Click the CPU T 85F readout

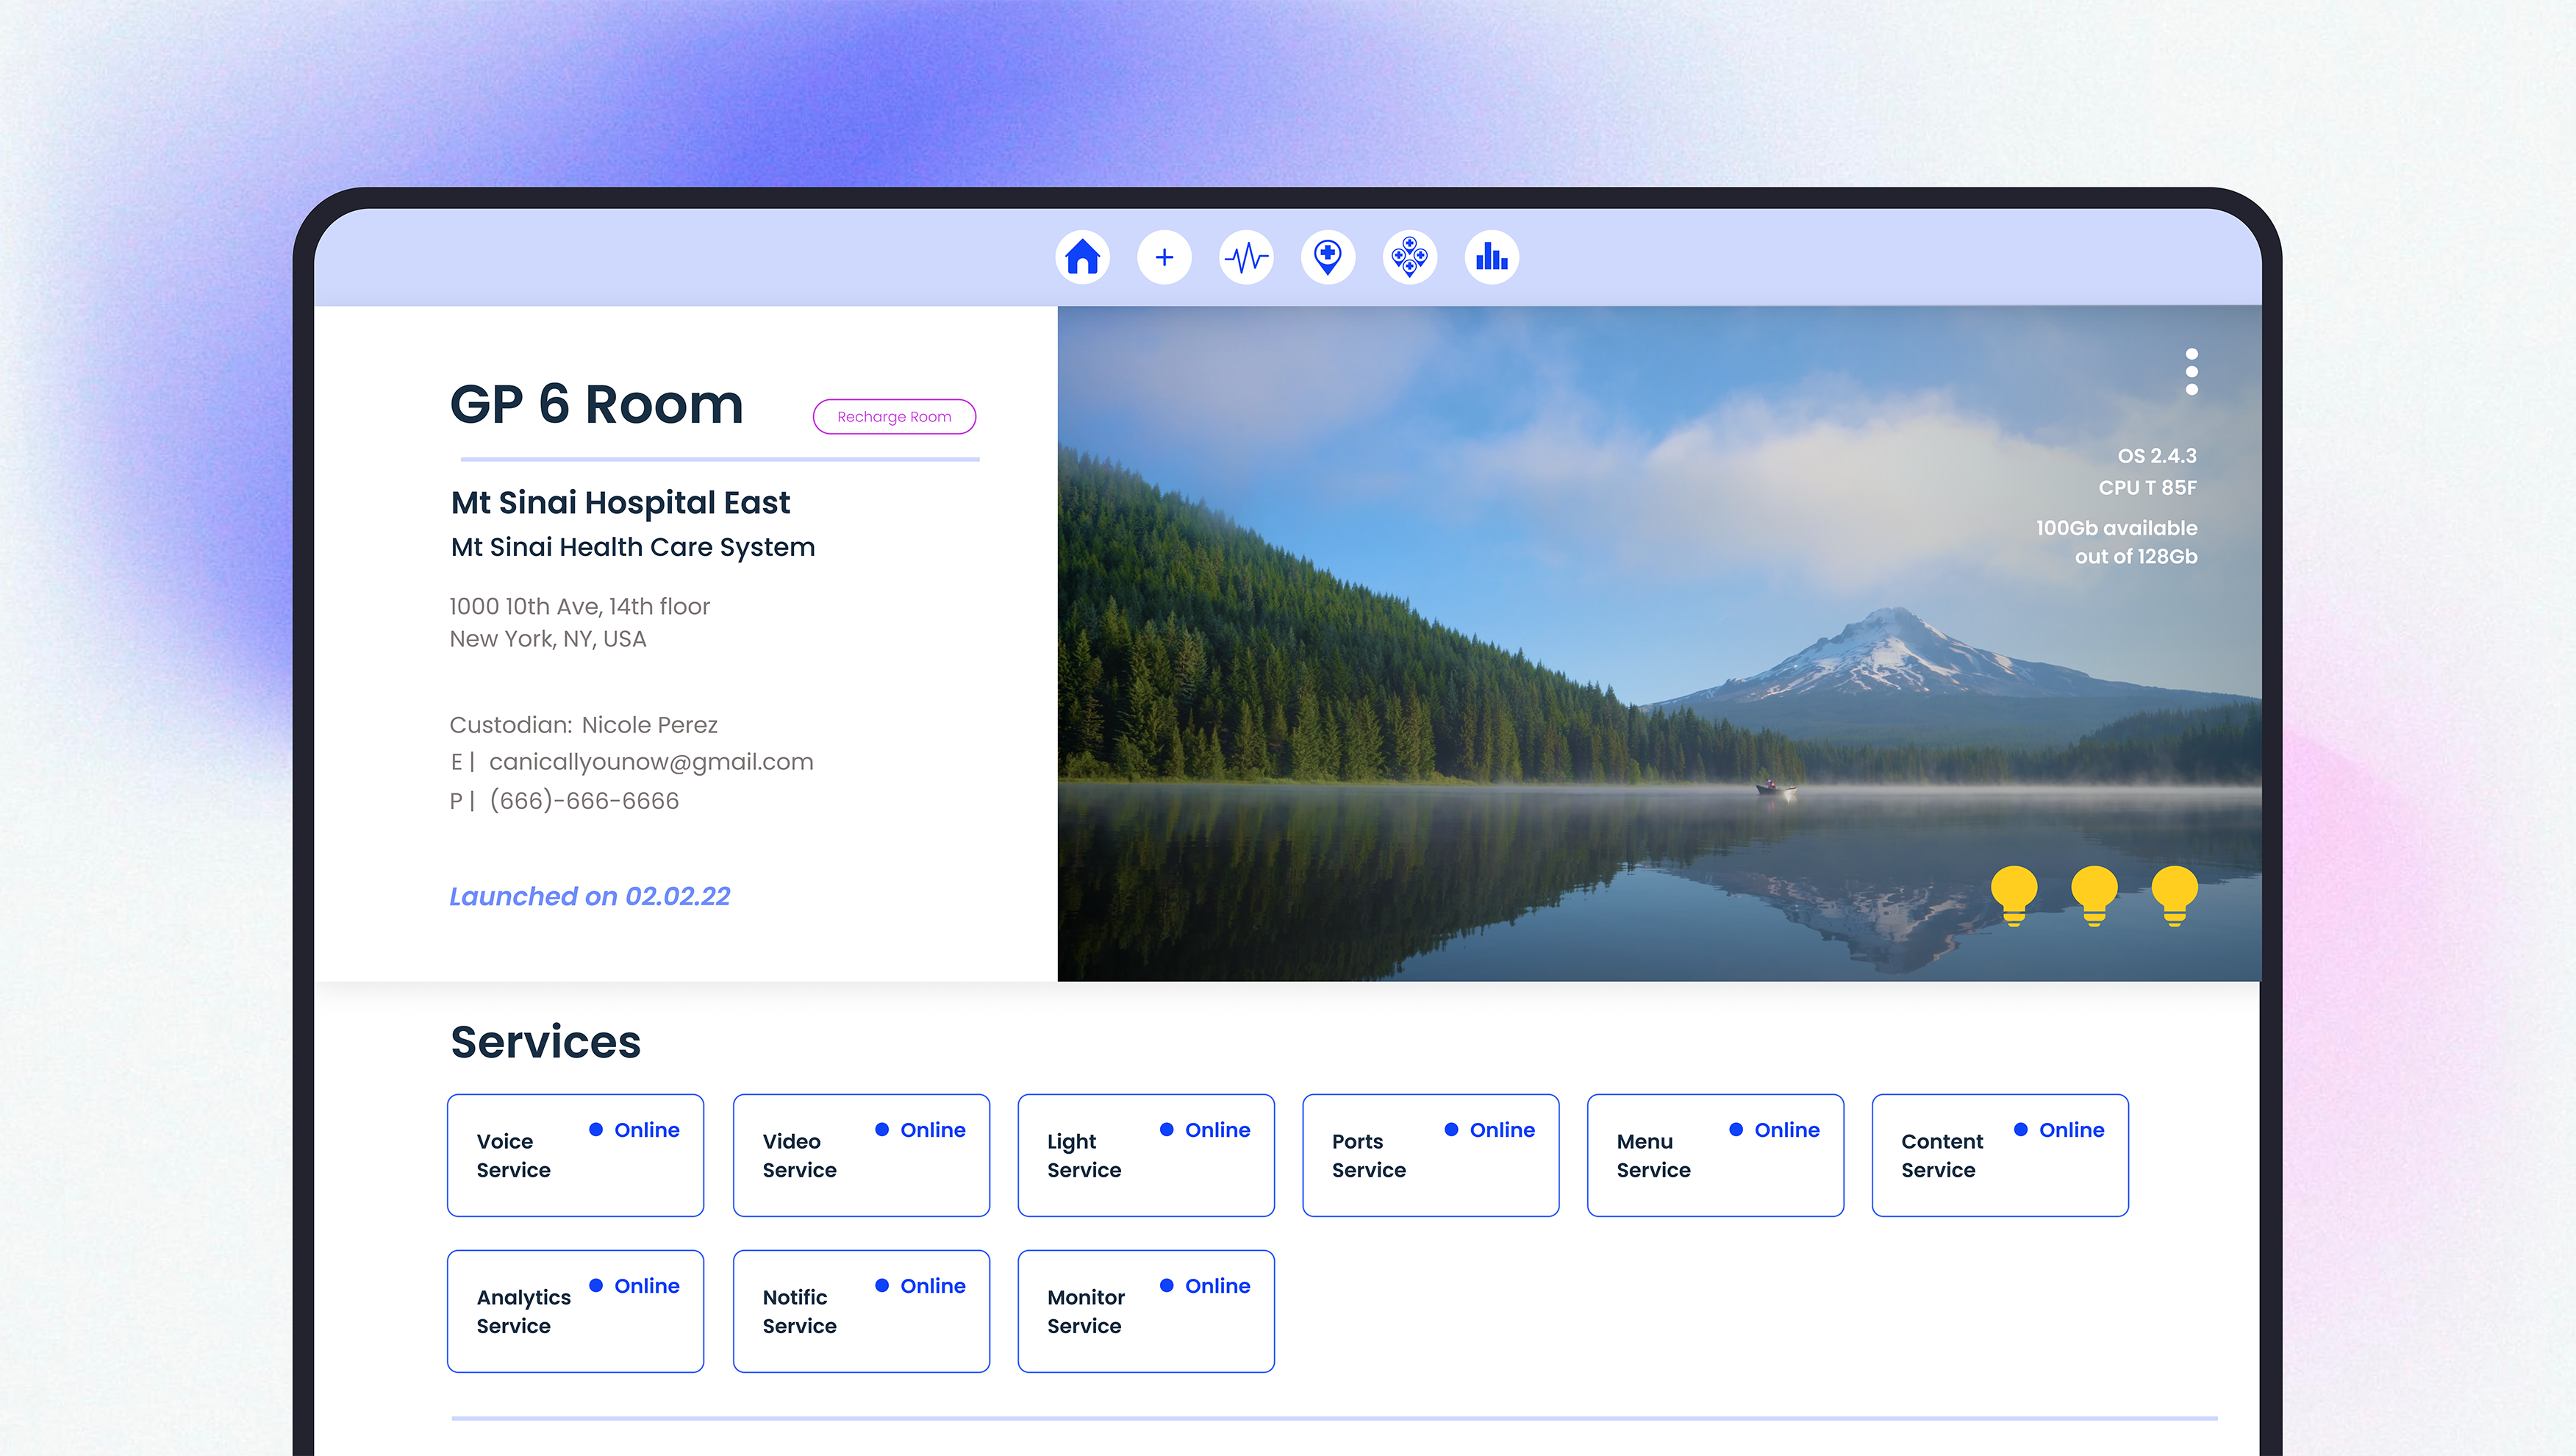click(x=2147, y=488)
